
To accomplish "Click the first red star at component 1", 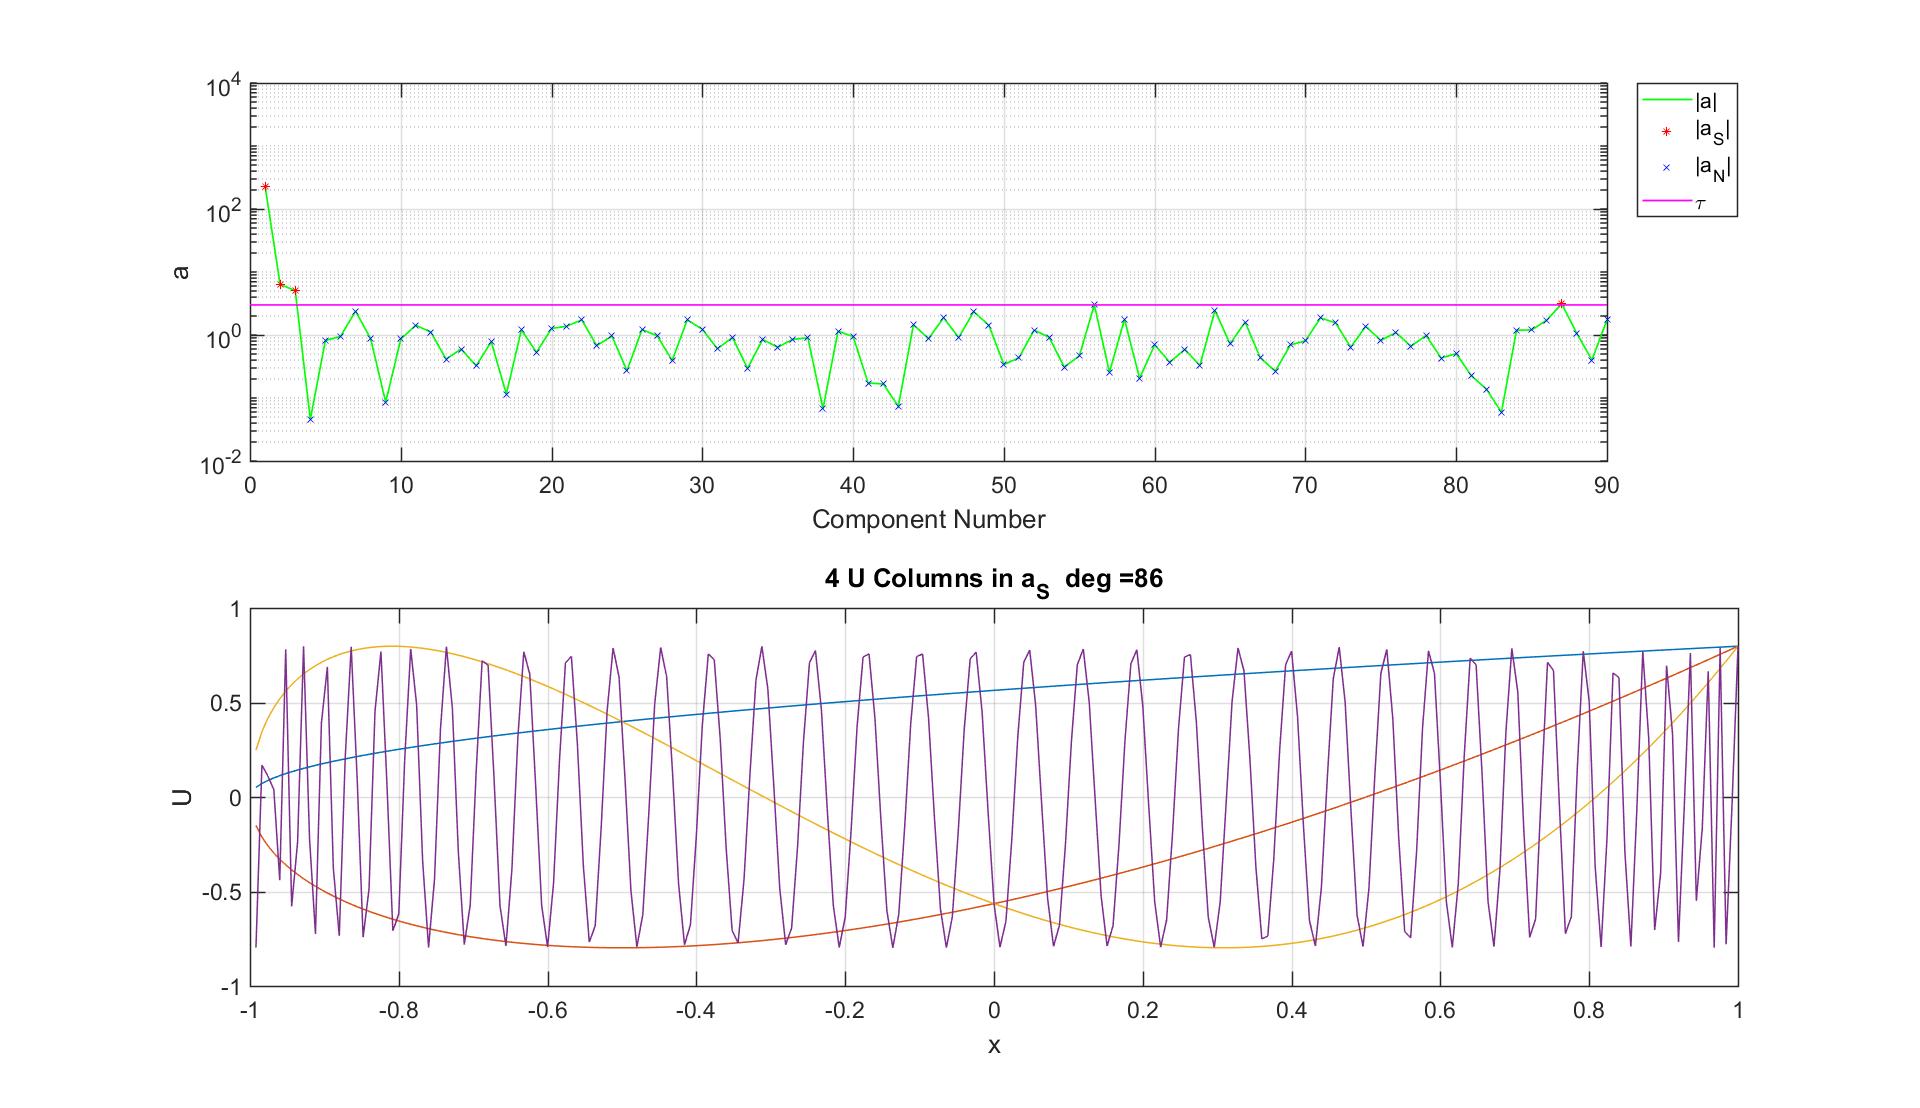I will tap(265, 187).
